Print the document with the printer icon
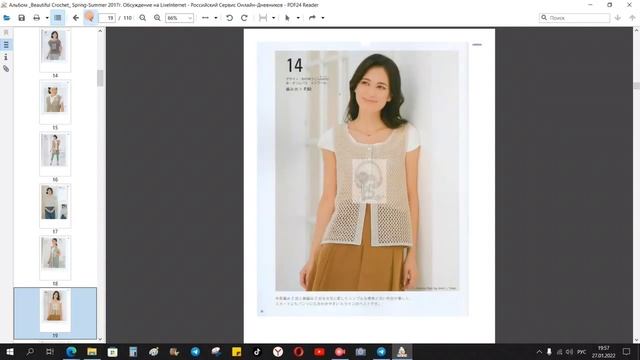This screenshot has height=360, width=640. coord(37,18)
